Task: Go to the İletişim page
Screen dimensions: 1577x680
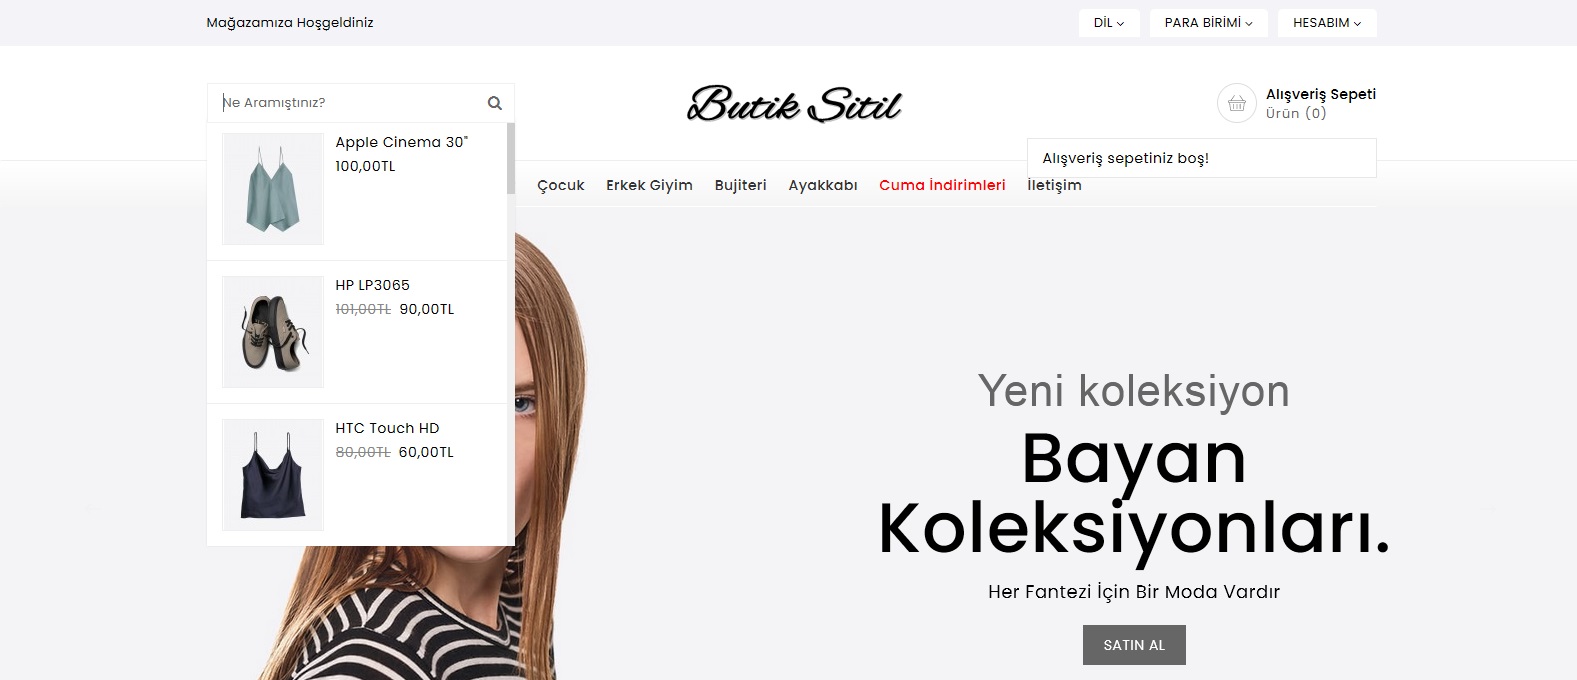Action: [x=1054, y=185]
